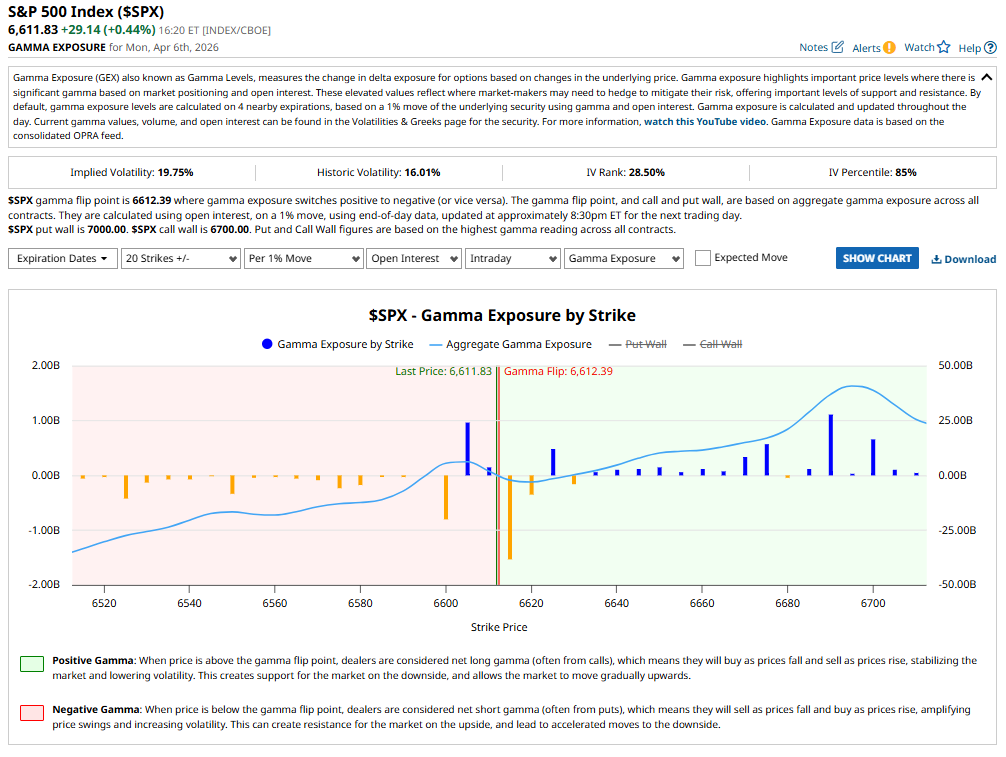Open the Expiration Dates dropdown

coord(61,258)
